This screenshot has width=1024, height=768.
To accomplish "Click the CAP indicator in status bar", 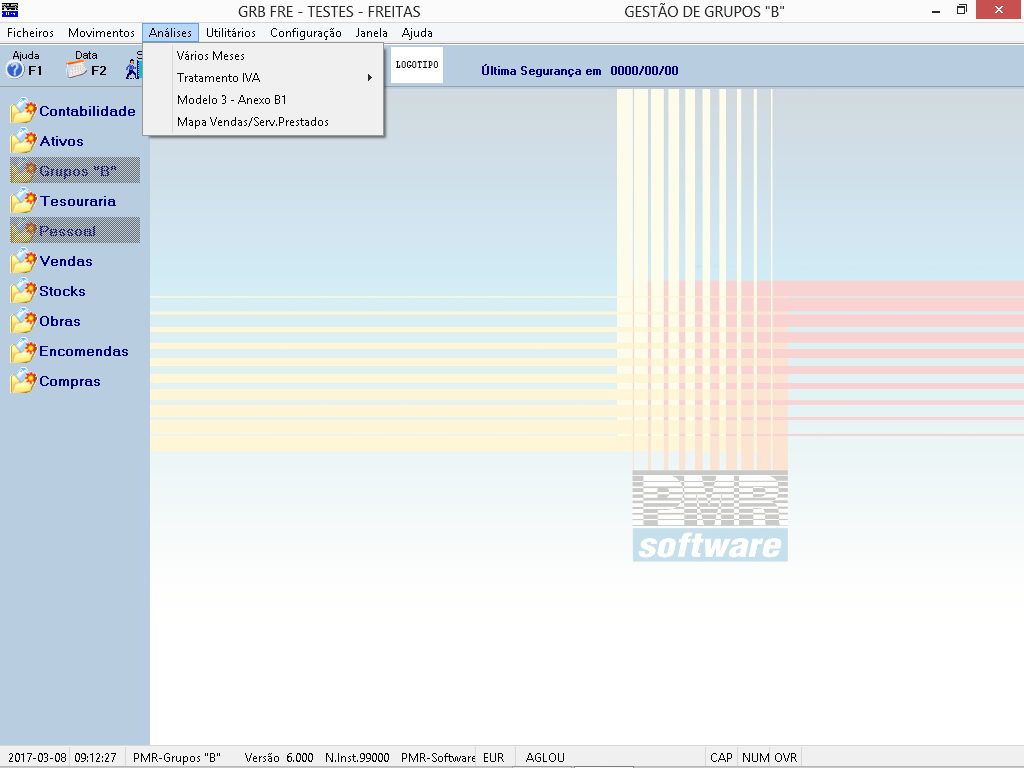I will 721,758.
